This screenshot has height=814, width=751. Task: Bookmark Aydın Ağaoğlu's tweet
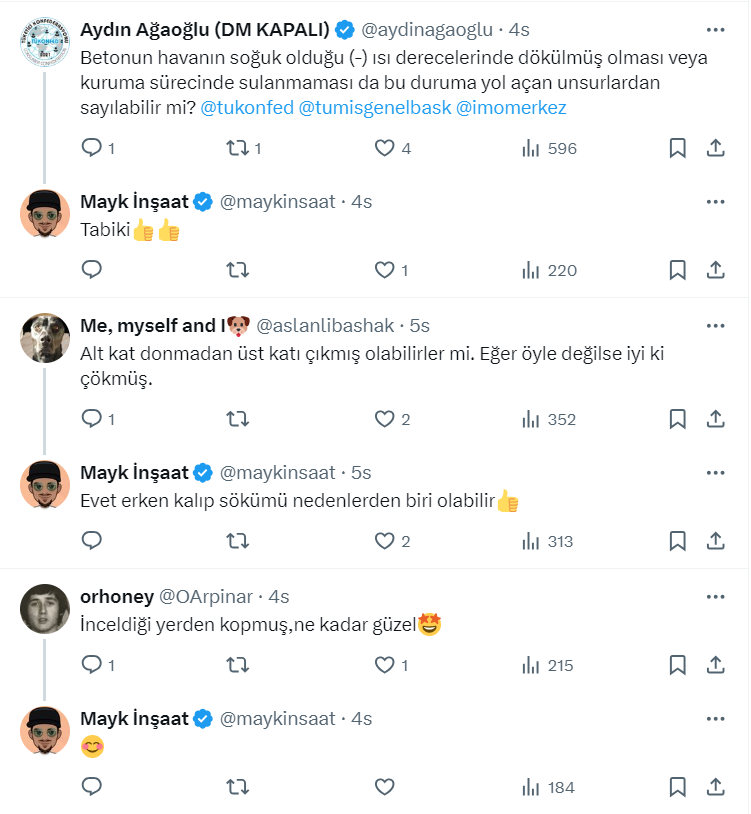[677, 148]
